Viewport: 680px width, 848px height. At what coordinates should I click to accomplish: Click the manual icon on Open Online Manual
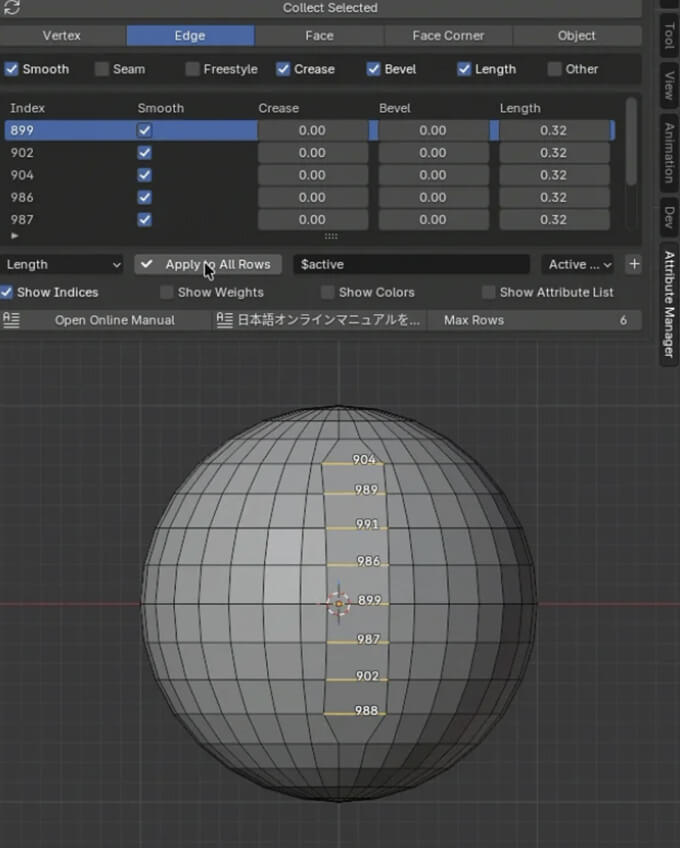click(12, 320)
